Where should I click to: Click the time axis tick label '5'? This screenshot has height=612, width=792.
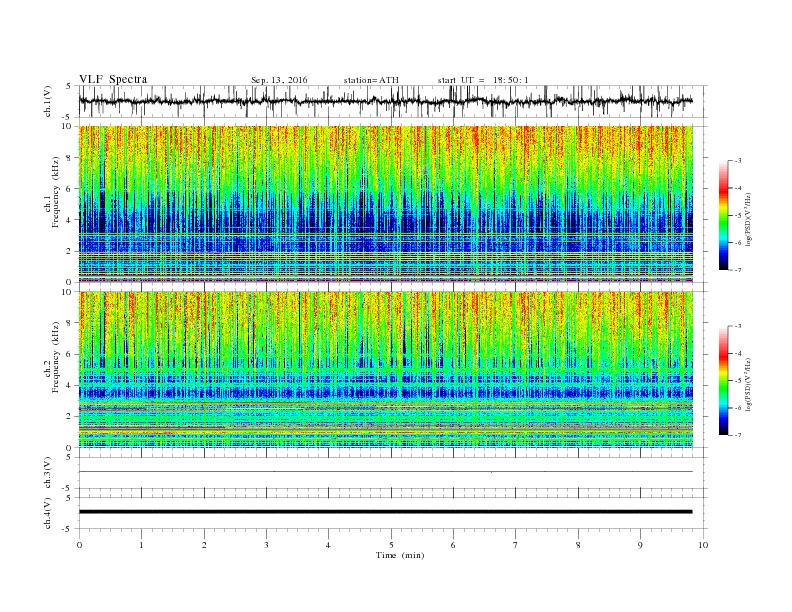click(391, 545)
